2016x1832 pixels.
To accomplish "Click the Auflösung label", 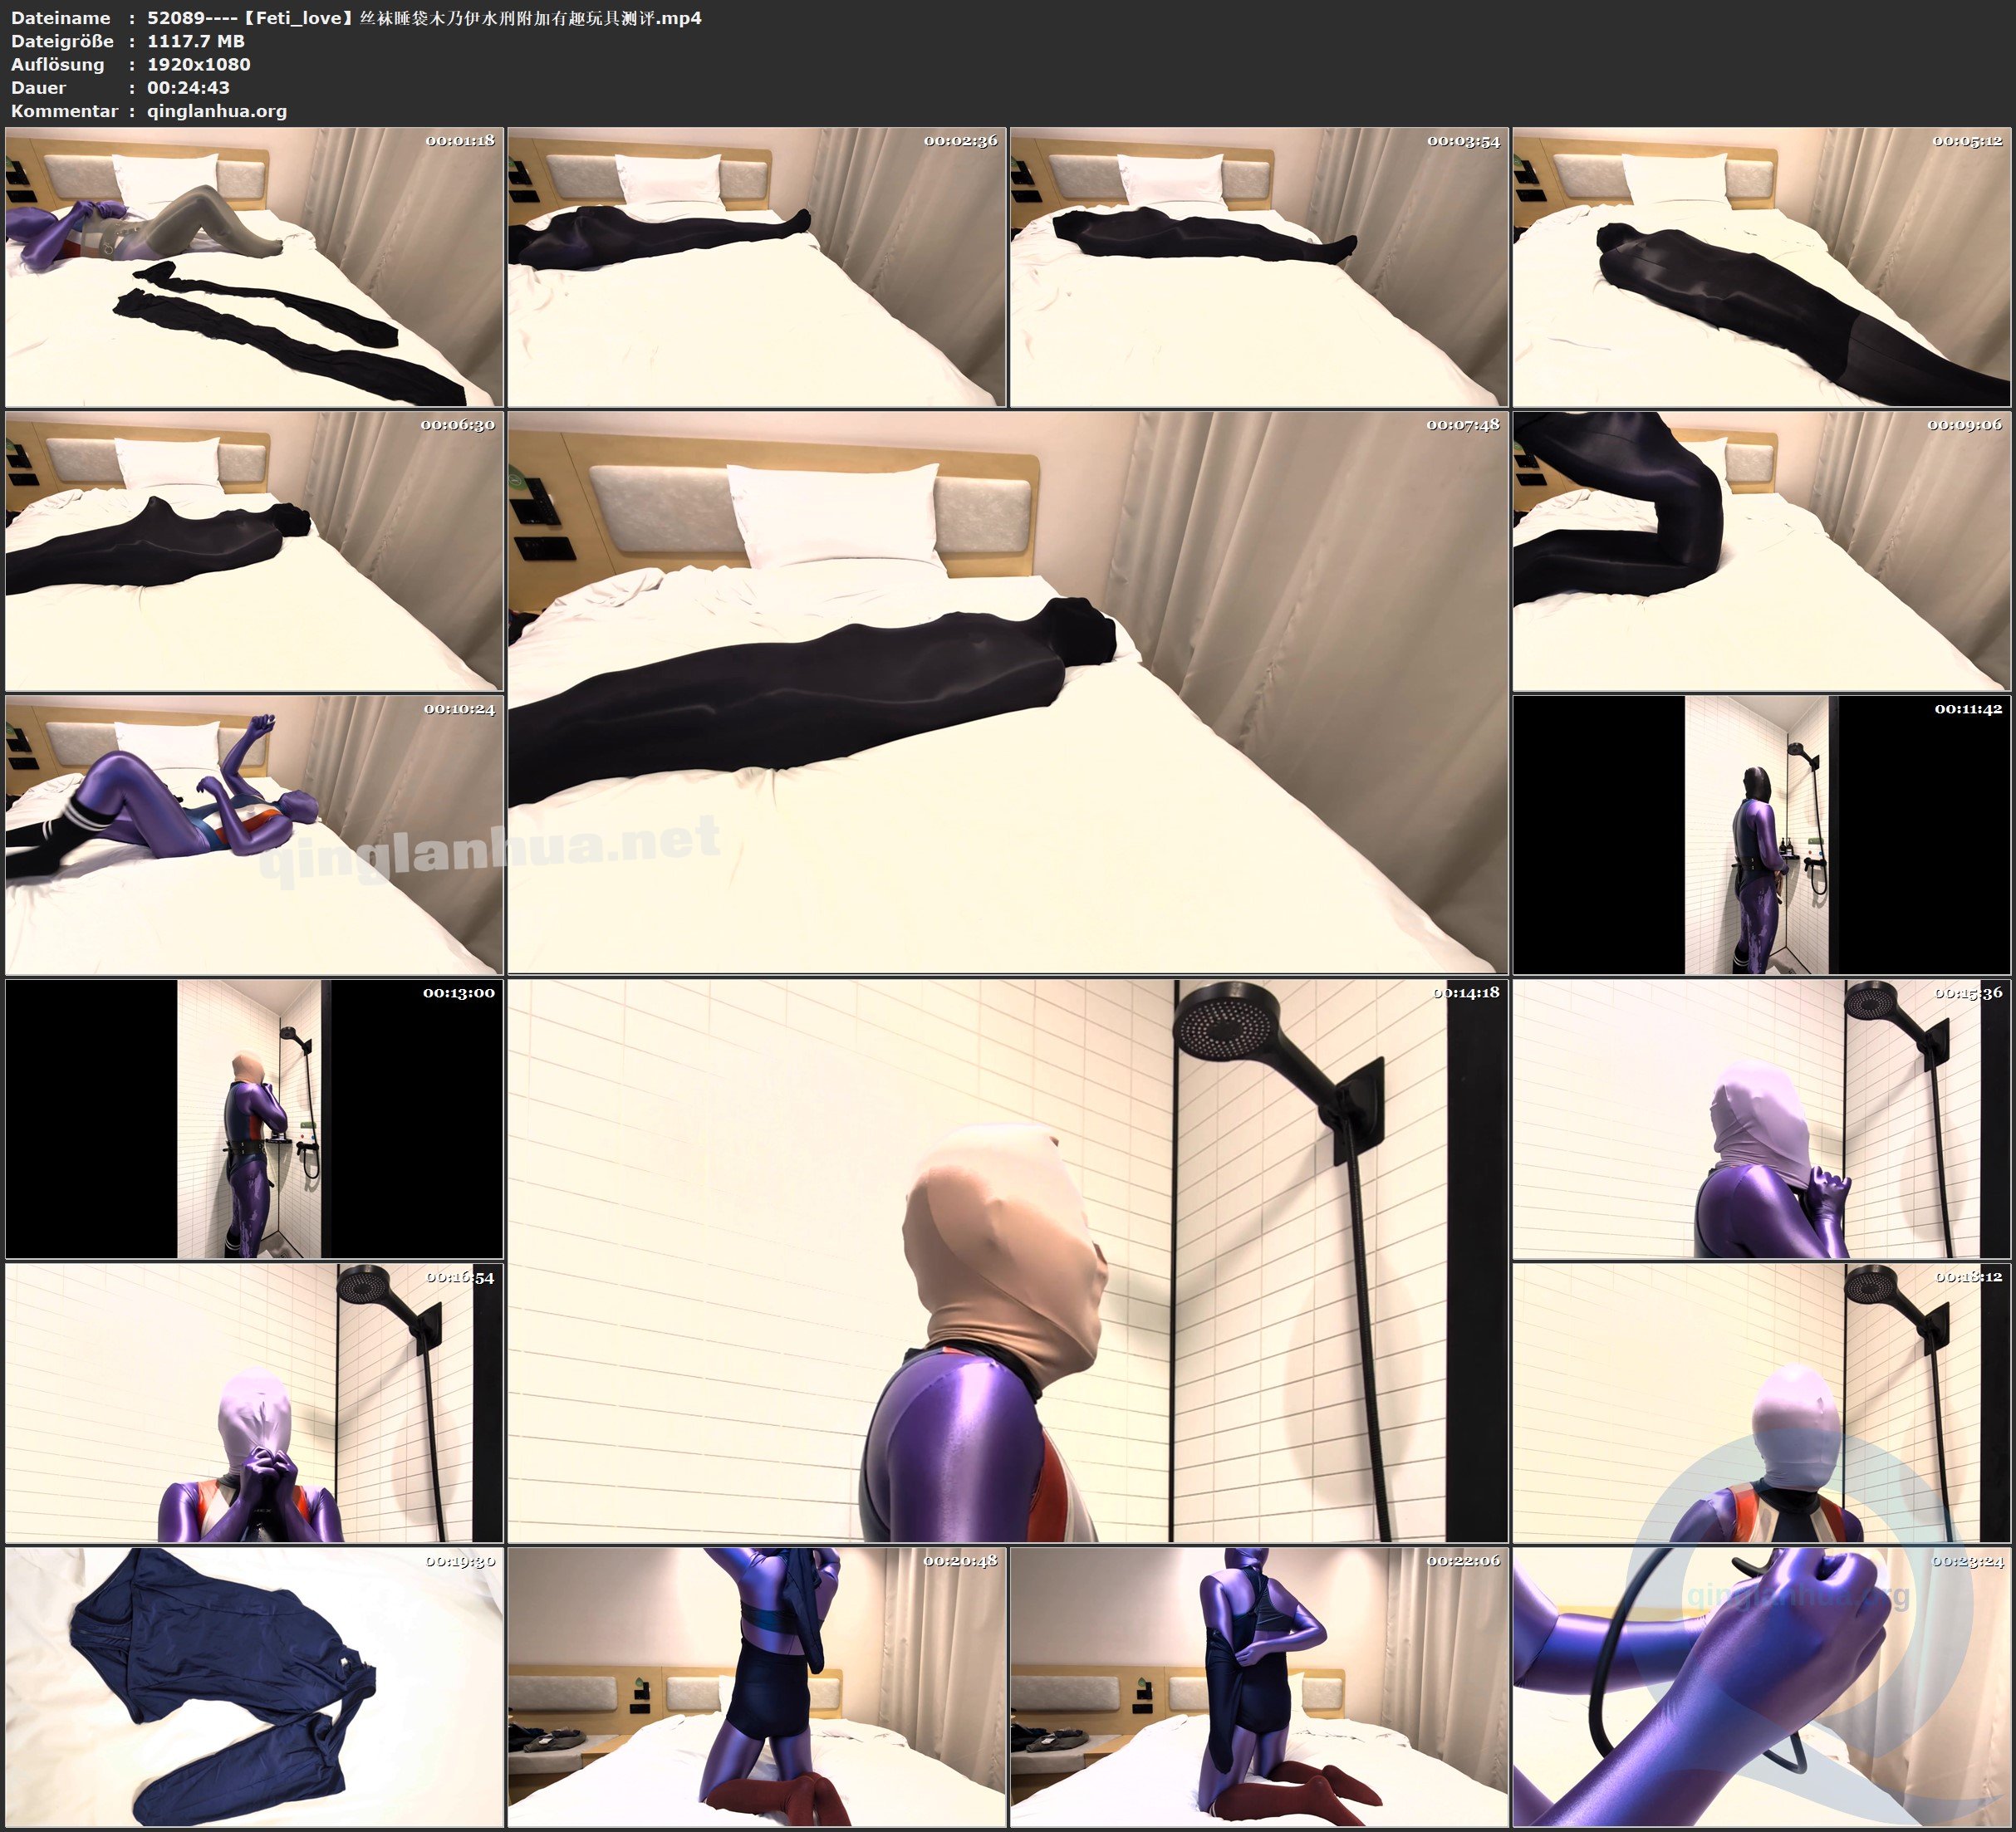I will coord(58,64).
